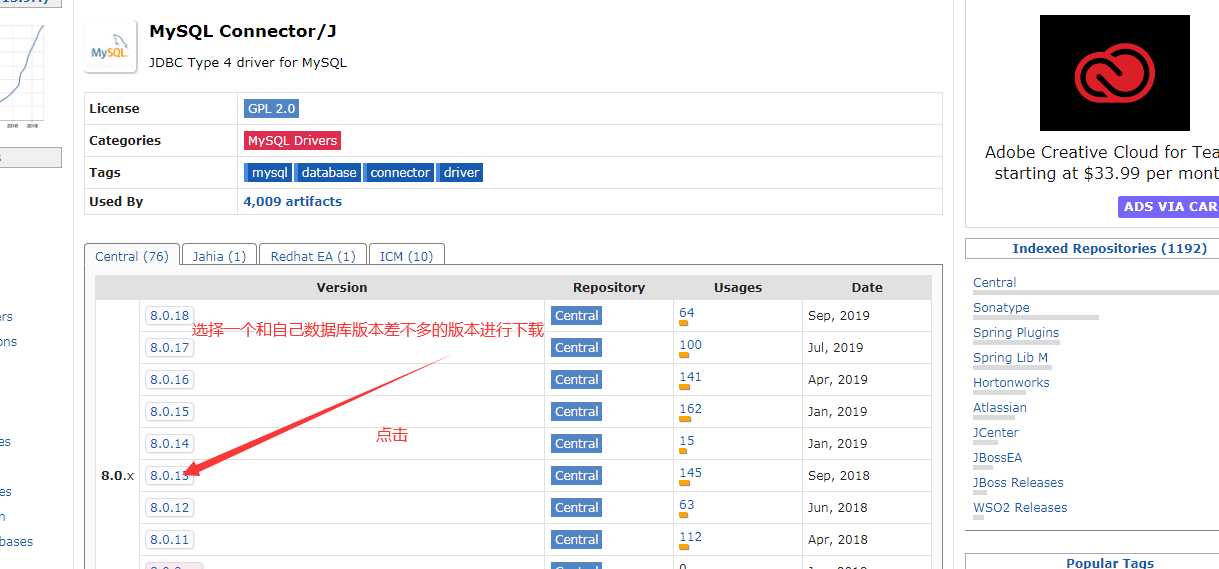This screenshot has height=569, width=1219.
Task: Open the Central indexed repository link
Action: tap(994, 282)
